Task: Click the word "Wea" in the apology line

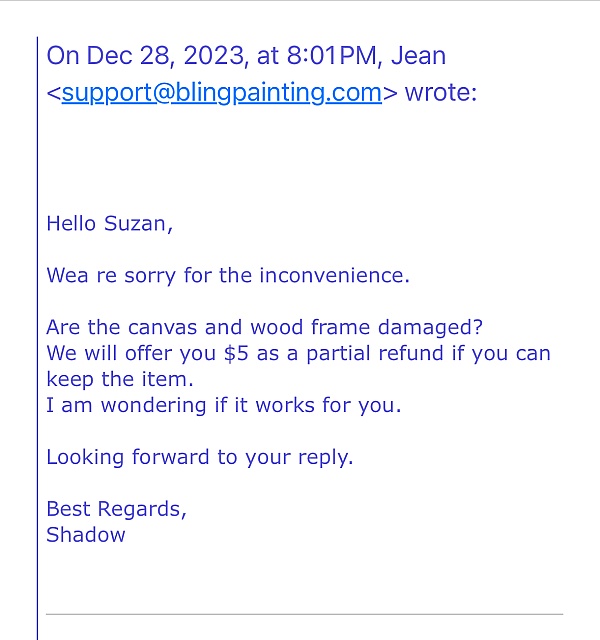Action: 67,276
